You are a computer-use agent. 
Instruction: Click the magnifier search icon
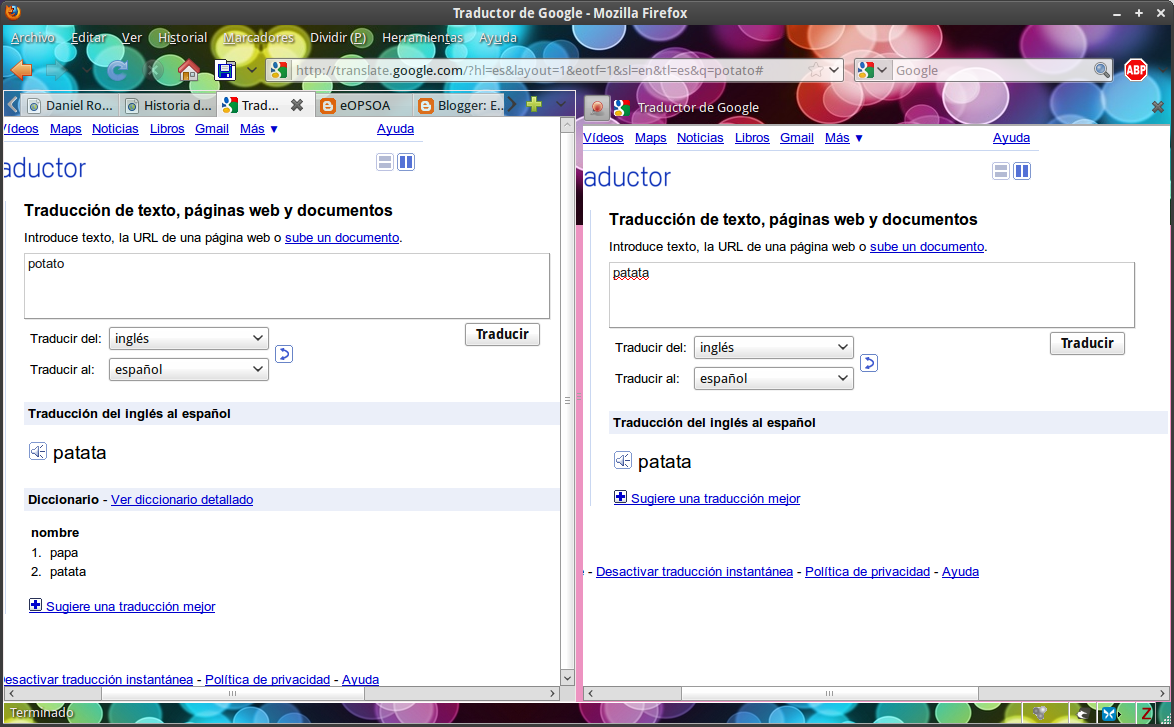(1101, 70)
